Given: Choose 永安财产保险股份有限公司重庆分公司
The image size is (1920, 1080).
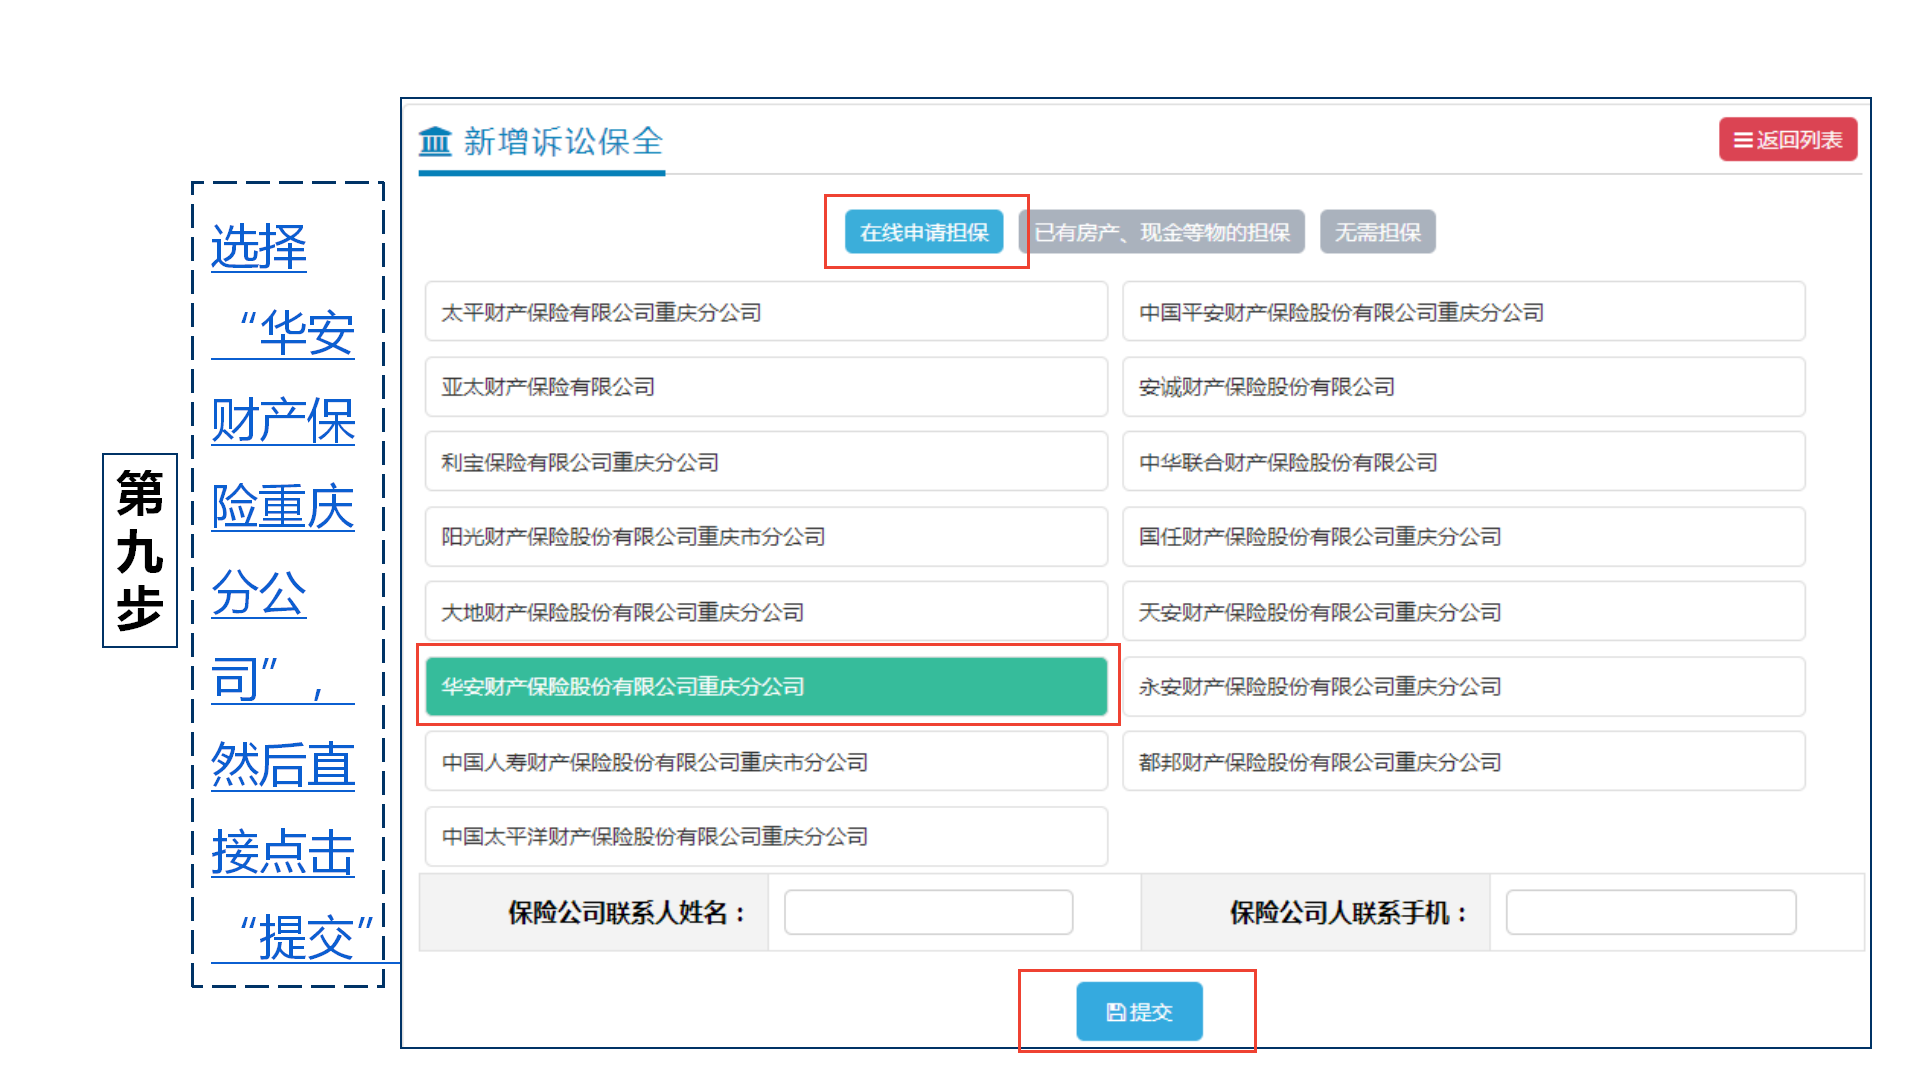Looking at the screenshot, I should coord(1463,687).
